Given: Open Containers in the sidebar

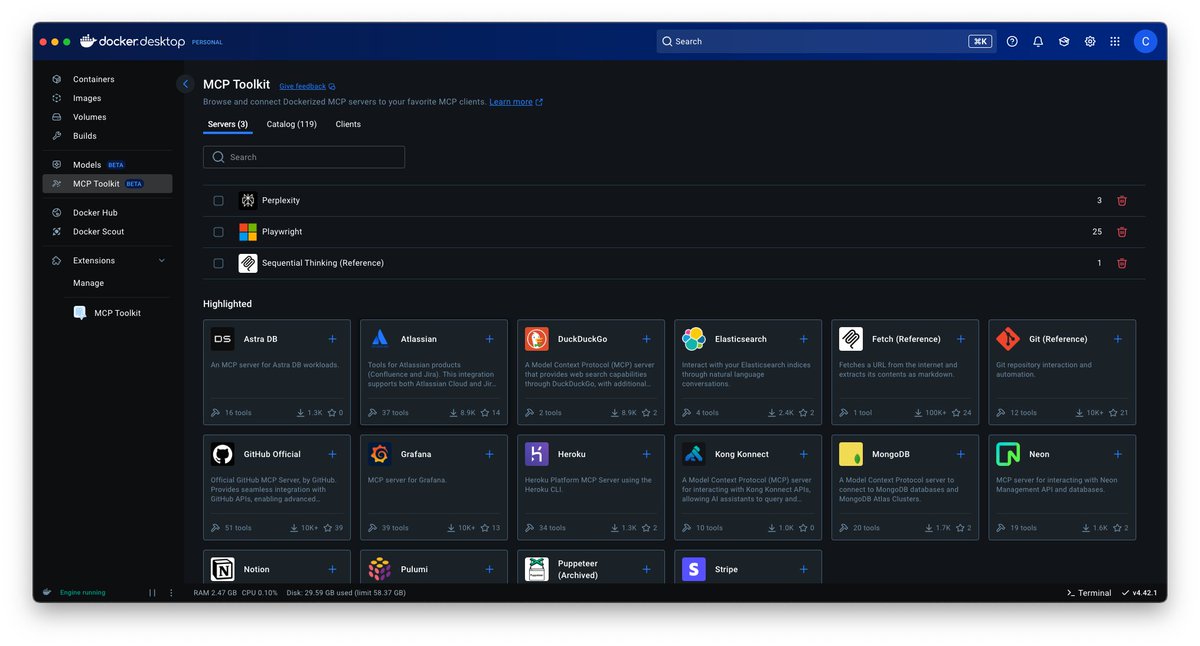Looking at the screenshot, I should coord(107,79).
